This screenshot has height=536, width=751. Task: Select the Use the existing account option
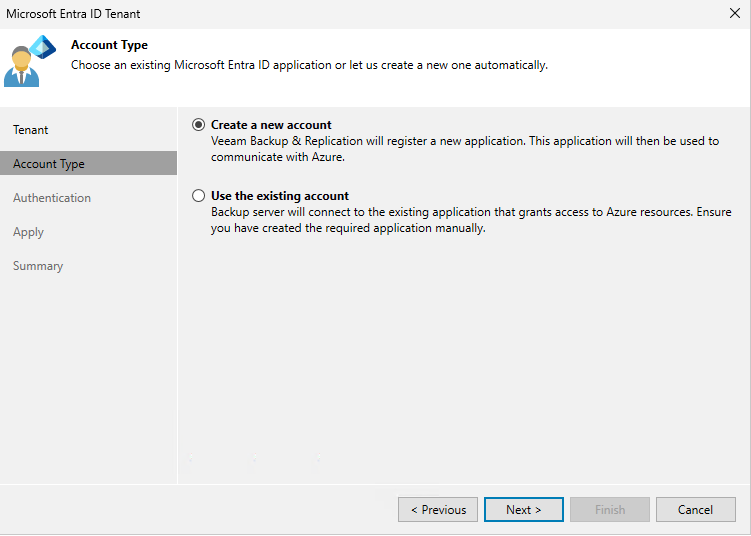[x=198, y=196]
